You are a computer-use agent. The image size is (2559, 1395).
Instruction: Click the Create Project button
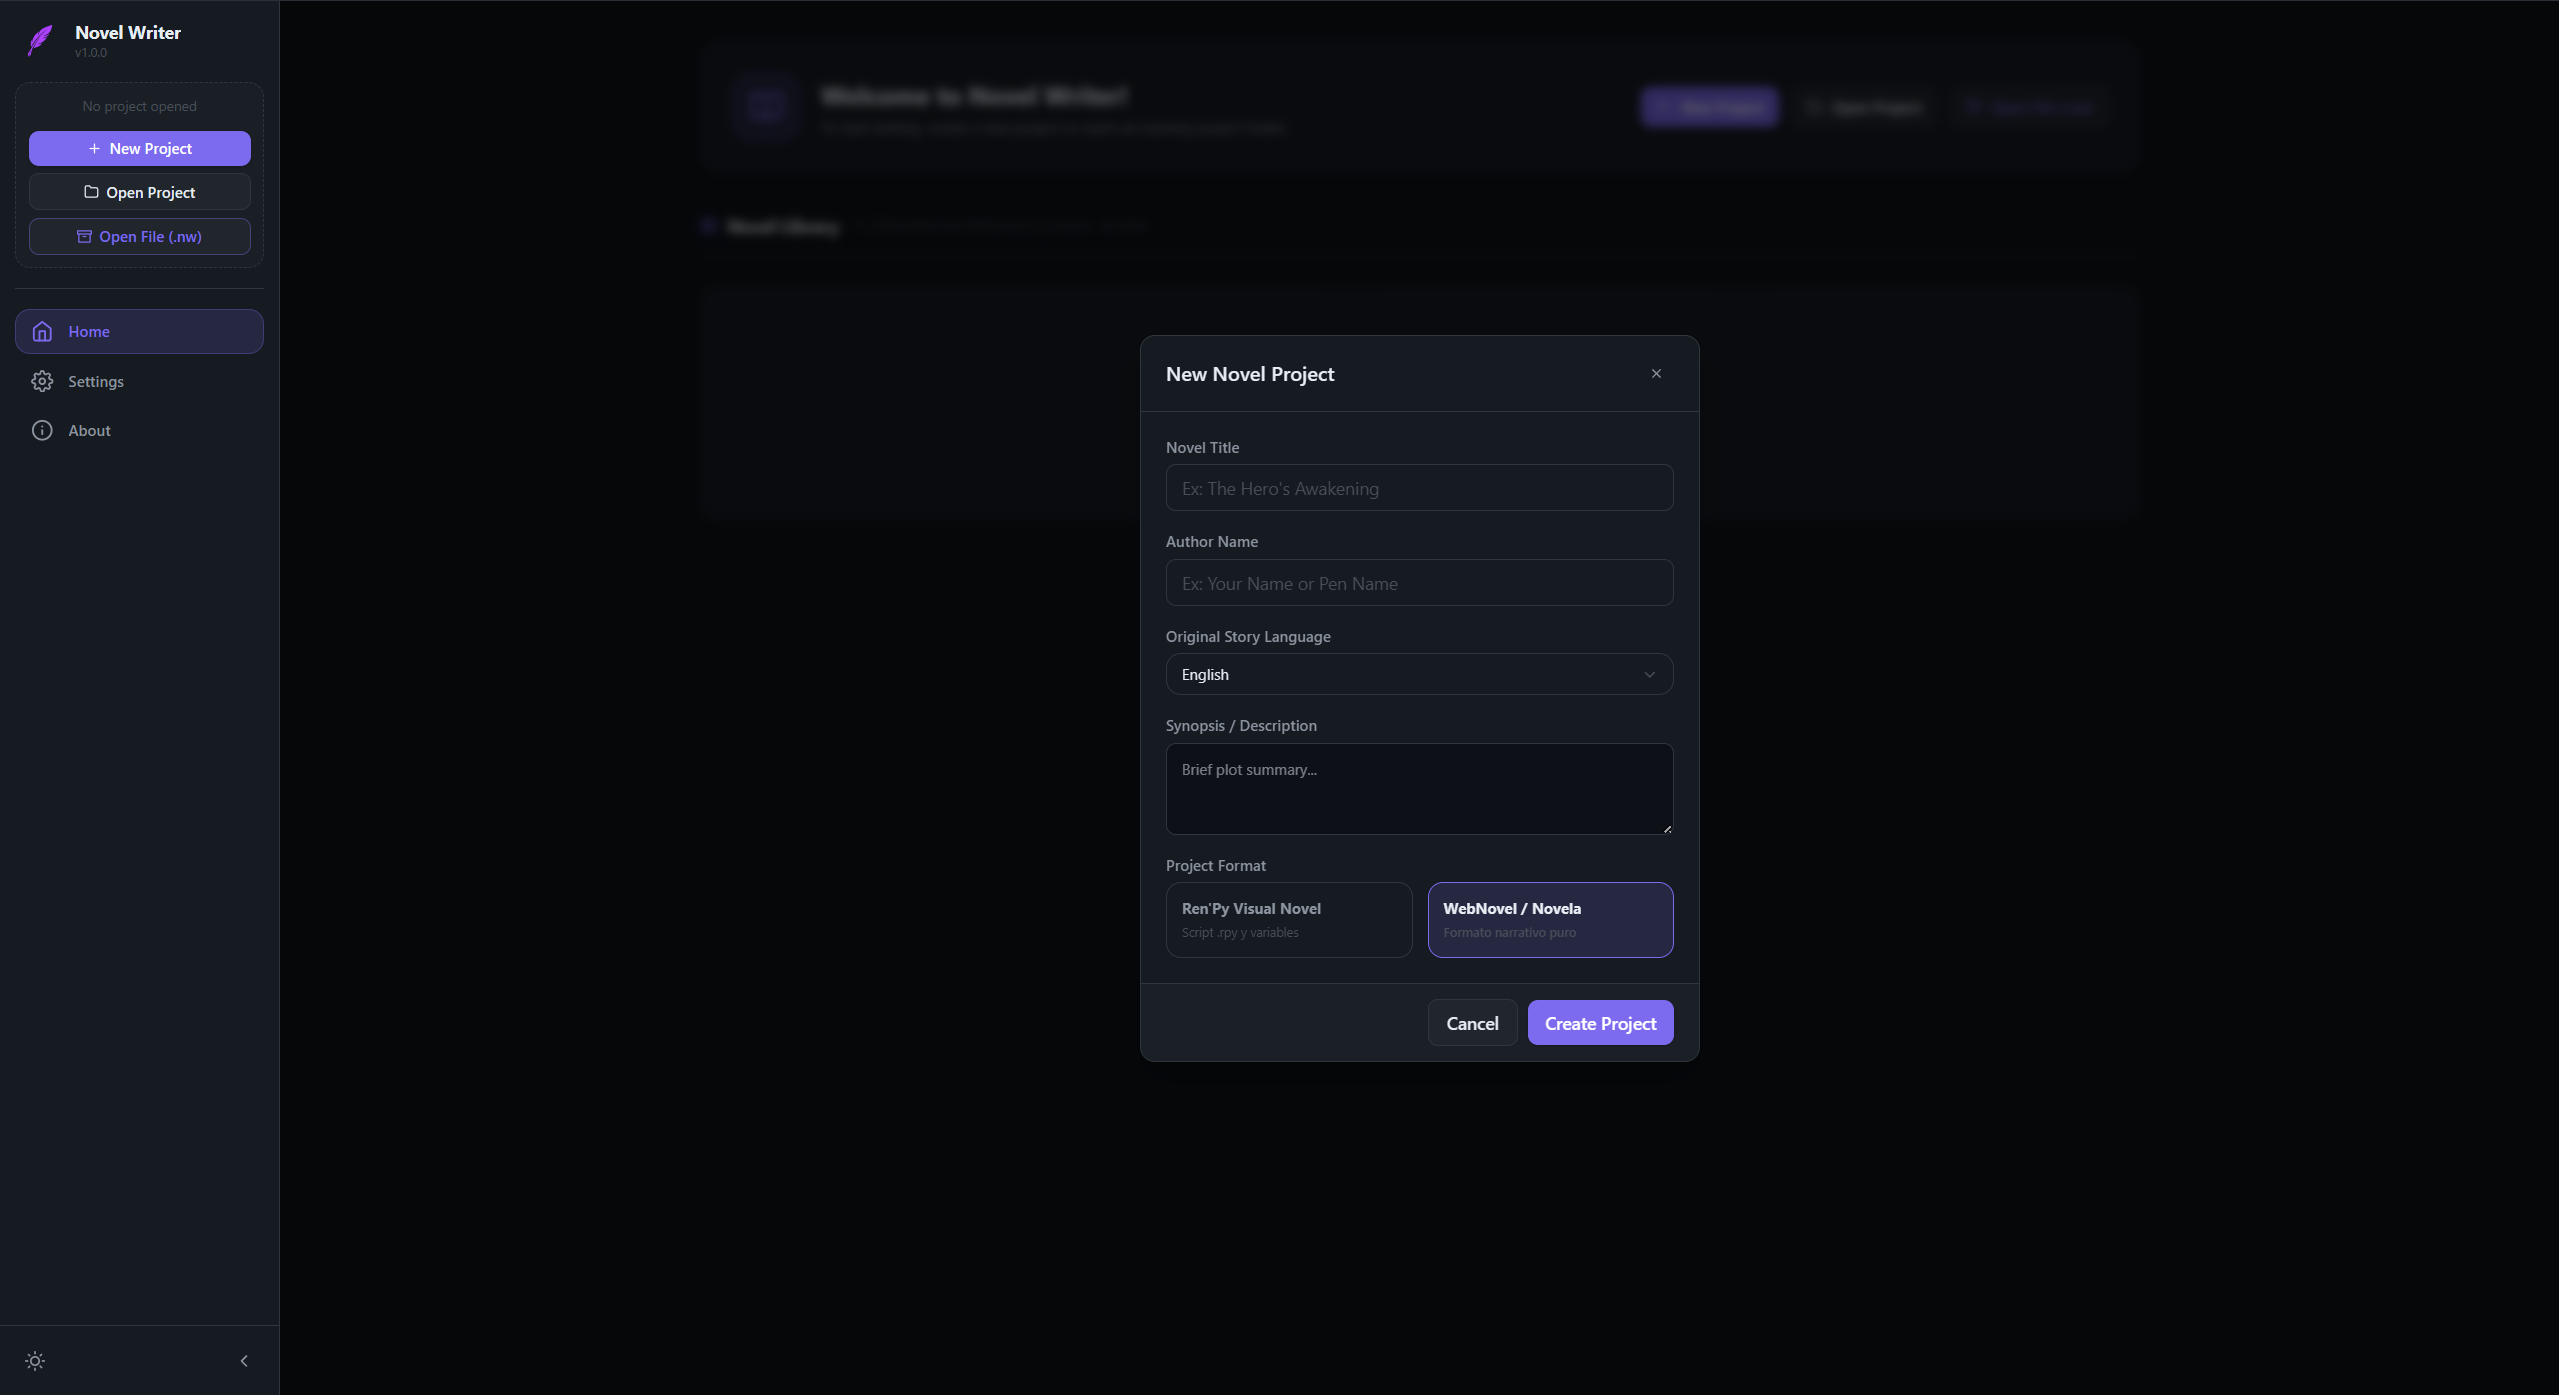coord(1600,1022)
